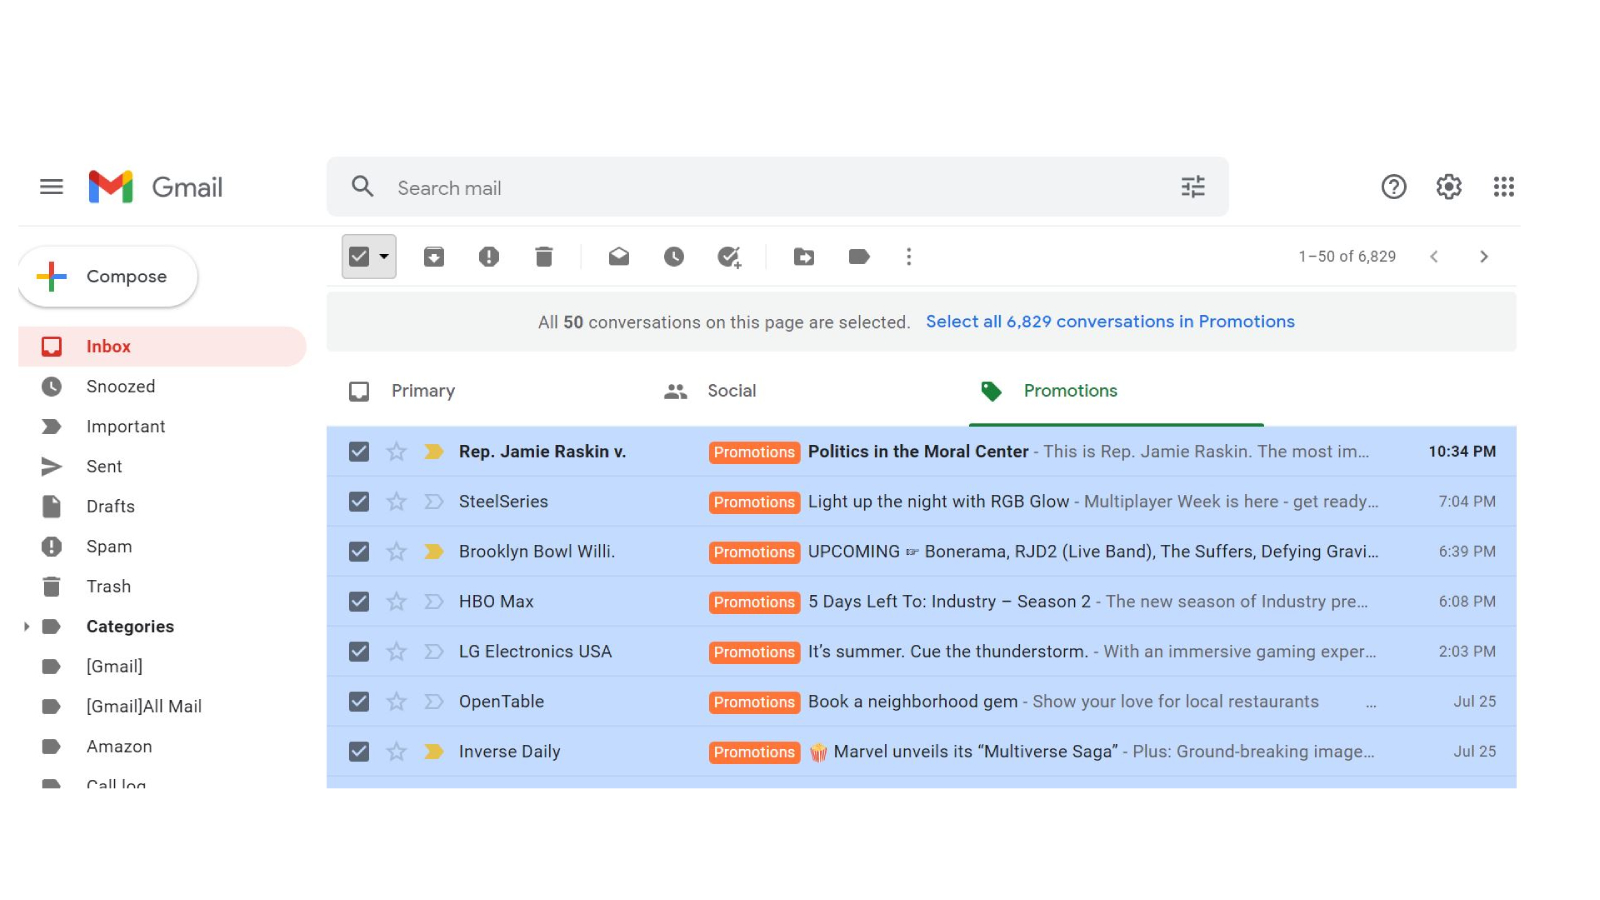Uncheck the Inverse Daily email checkbox

[x=359, y=752]
